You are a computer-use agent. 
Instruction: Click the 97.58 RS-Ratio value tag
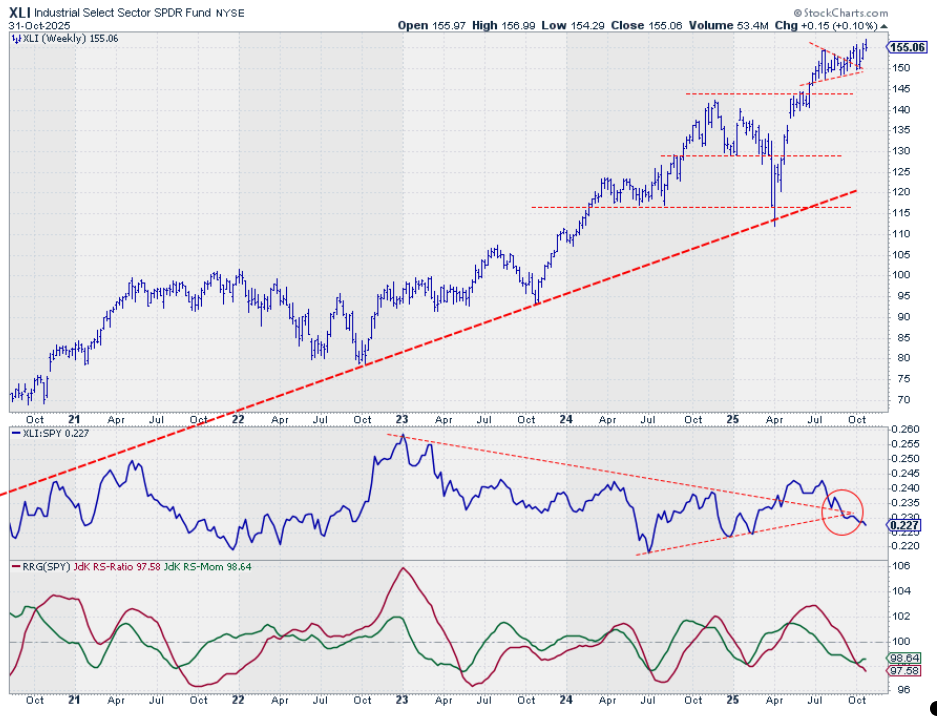[905, 671]
